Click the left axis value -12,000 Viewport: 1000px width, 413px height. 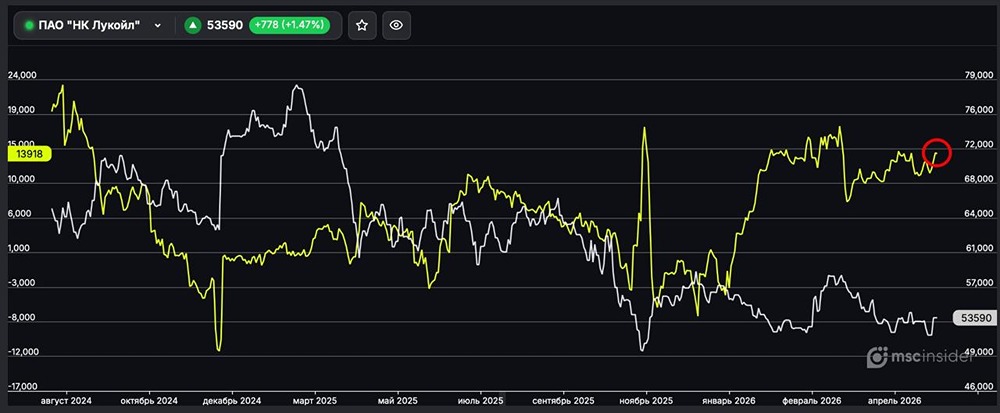pyautogui.click(x=22, y=352)
